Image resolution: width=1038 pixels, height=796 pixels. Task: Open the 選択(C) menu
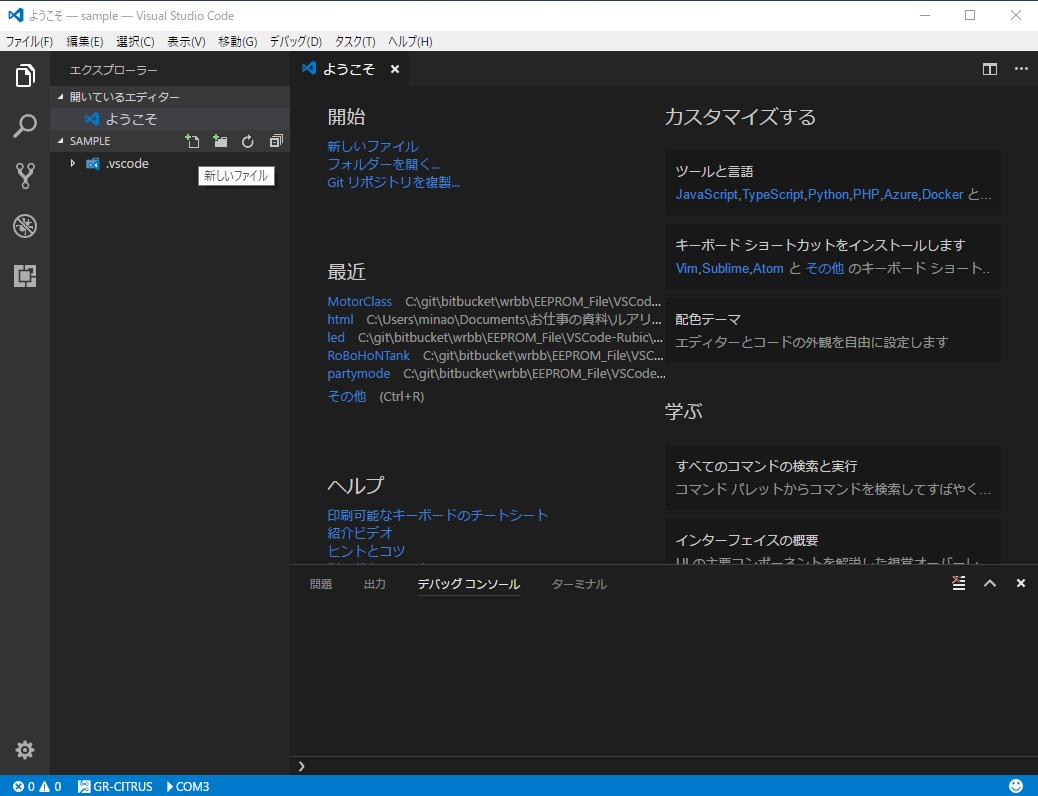(x=135, y=42)
